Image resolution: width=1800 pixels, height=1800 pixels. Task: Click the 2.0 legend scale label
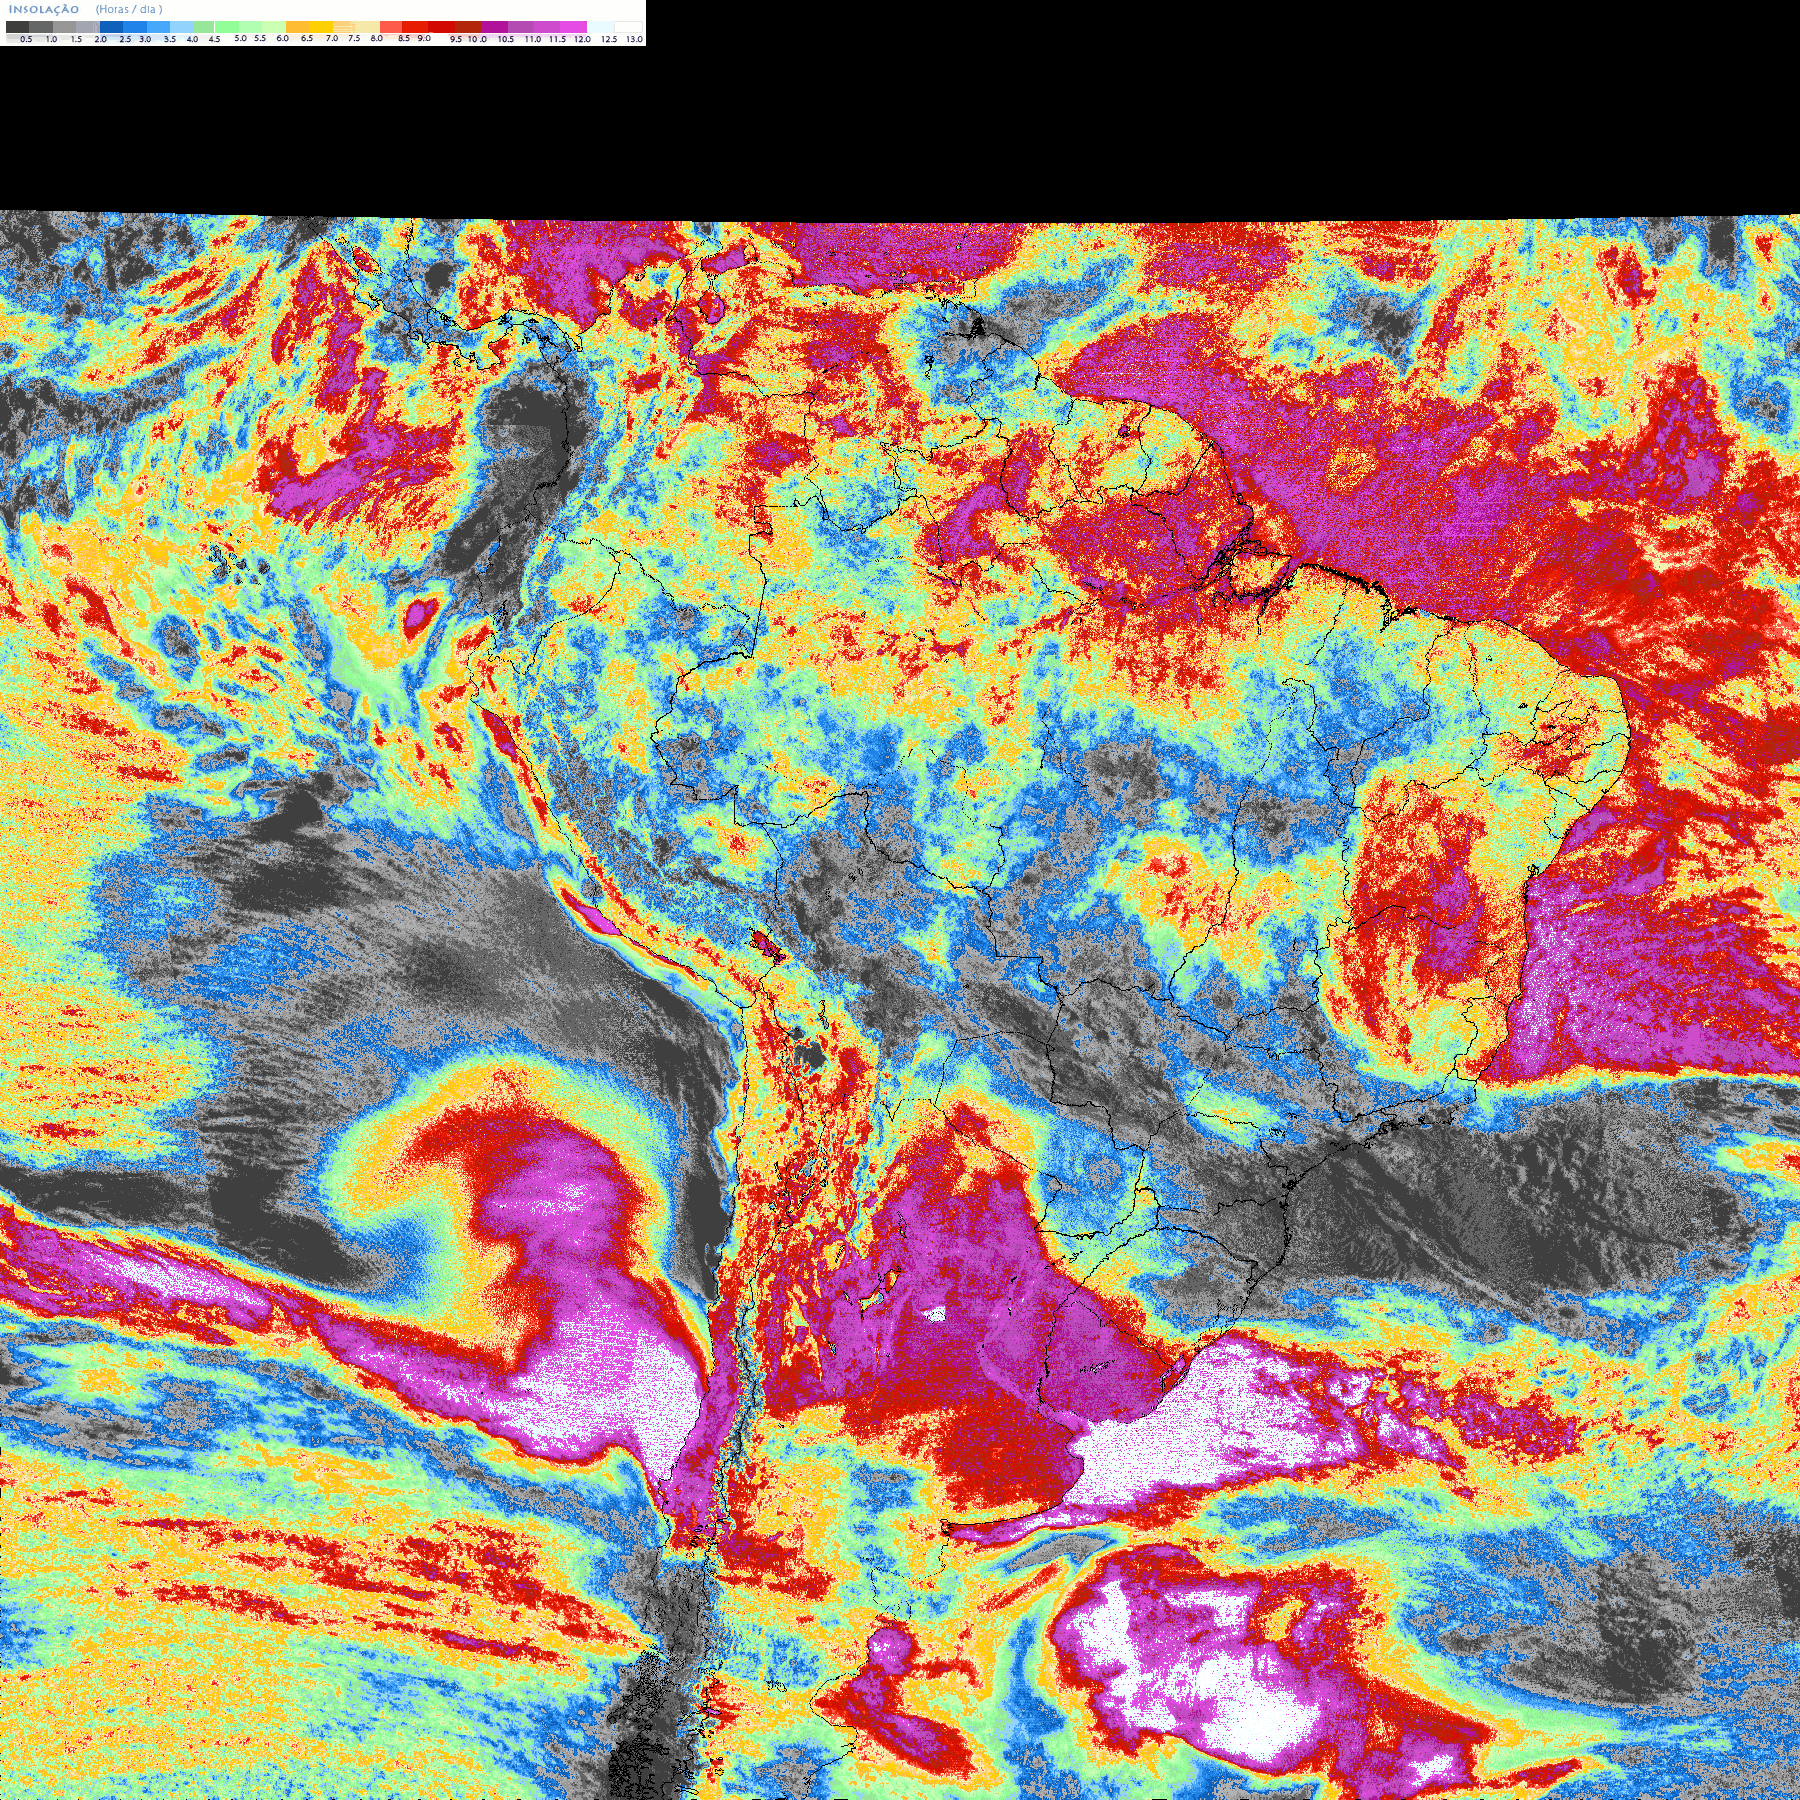[x=100, y=39]
